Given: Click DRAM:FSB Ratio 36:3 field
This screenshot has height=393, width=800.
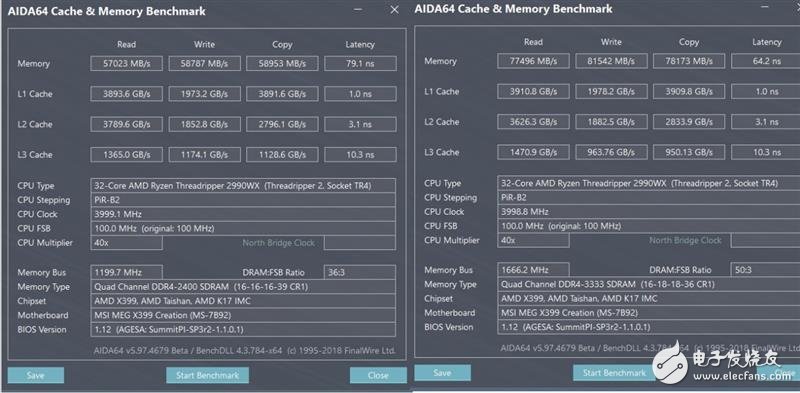Looking at the screenshot, I should pyautogui.click(x=360, y=272).
